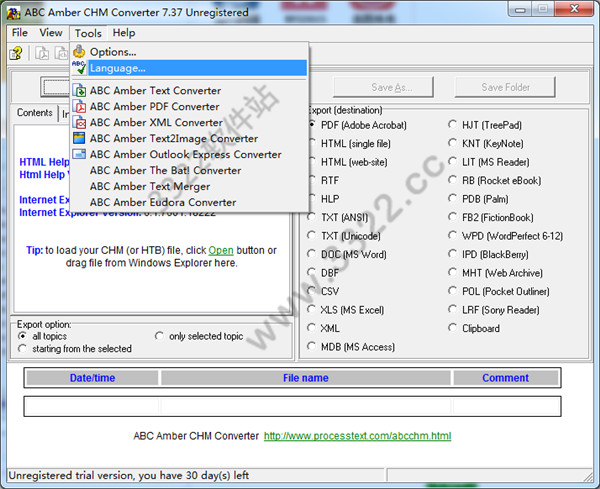Screen dimensions: 600x489
Task: Open the View menu
Action: click(51, 33)
